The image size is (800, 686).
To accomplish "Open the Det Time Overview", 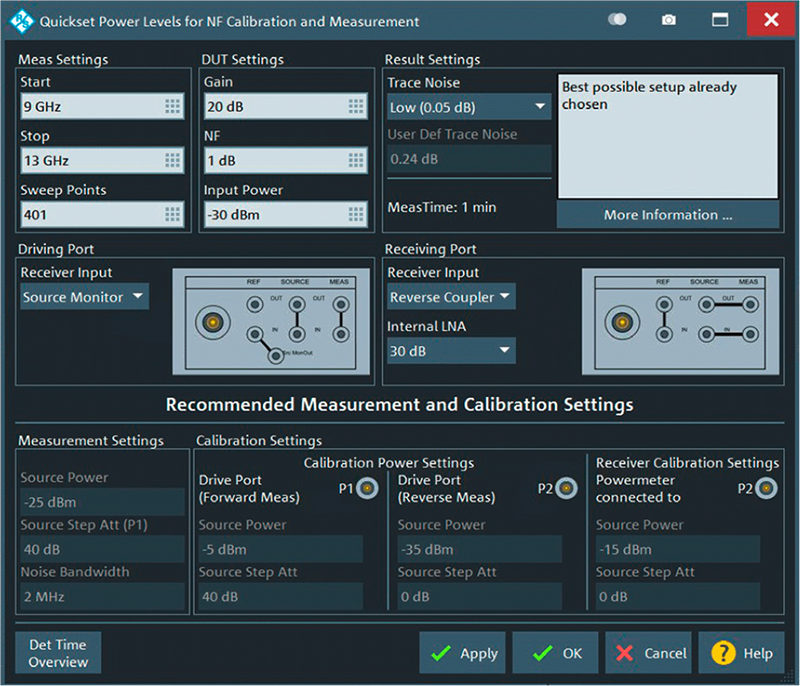I will (58, 653).
